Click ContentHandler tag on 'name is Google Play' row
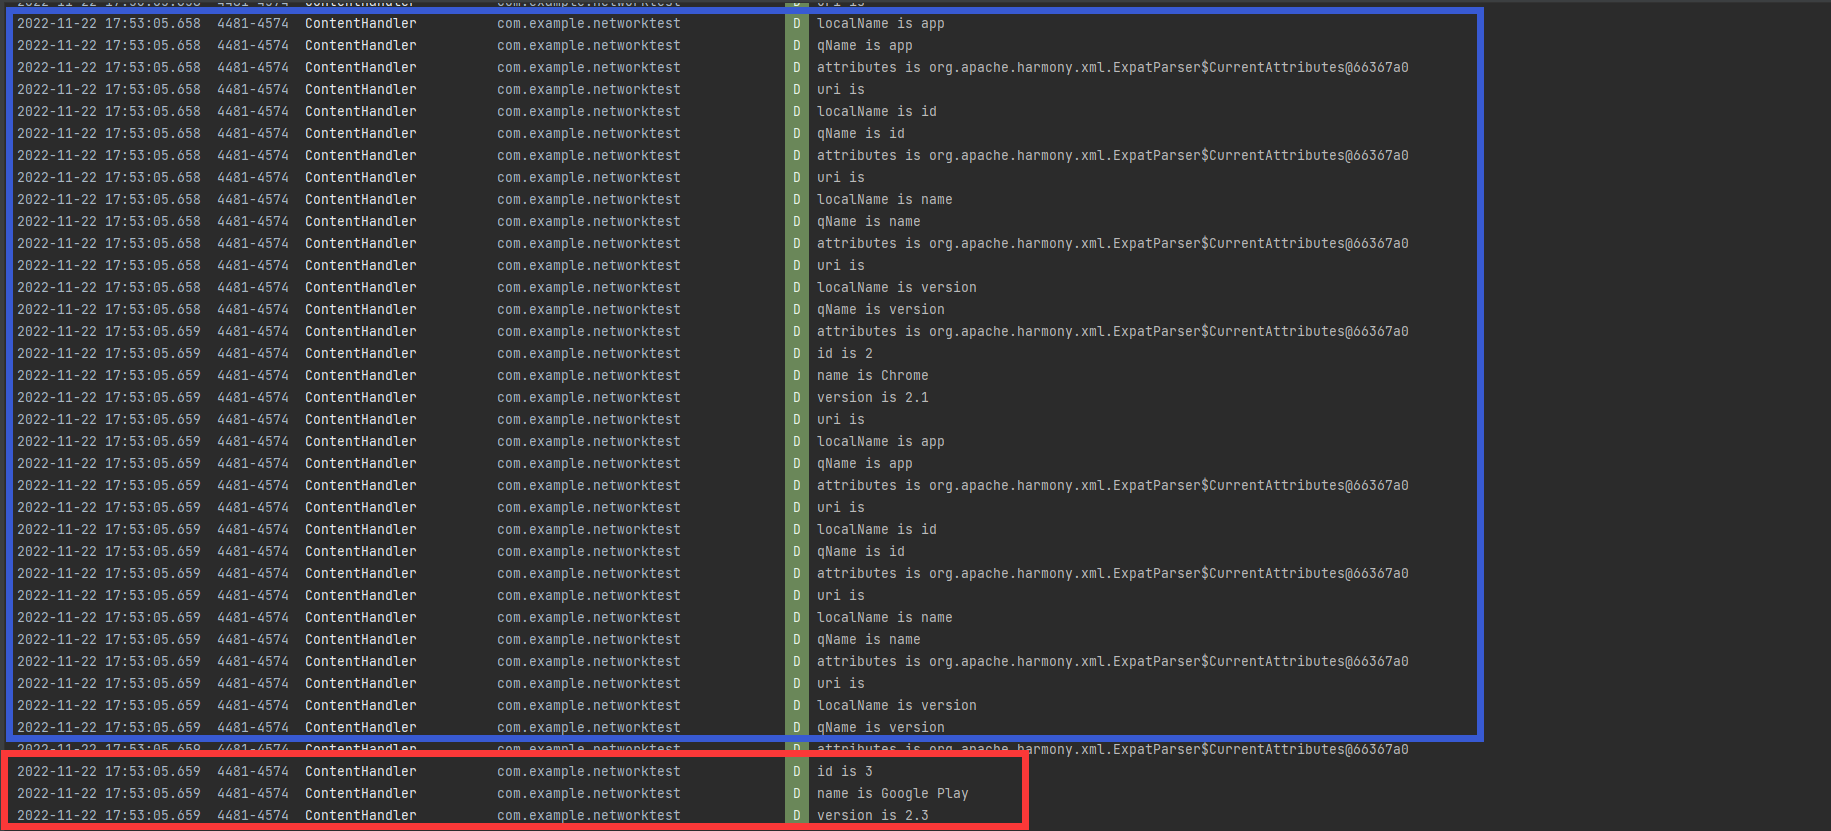Viewport: 1831px width, 831px height. pos(360,793)
